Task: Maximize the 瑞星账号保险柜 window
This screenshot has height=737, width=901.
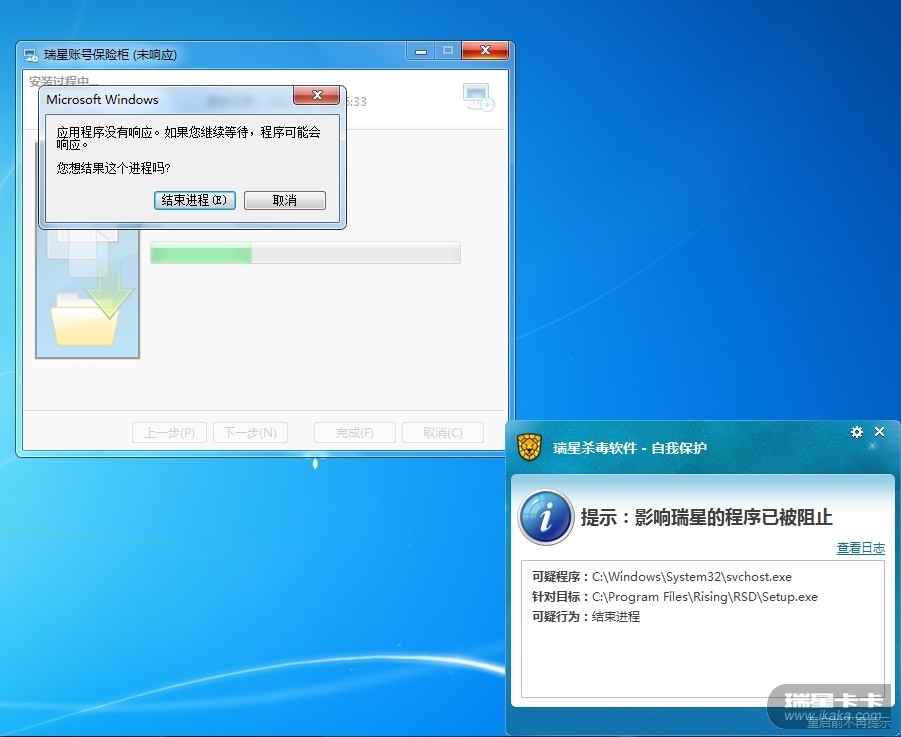Action: pos(448,51)
